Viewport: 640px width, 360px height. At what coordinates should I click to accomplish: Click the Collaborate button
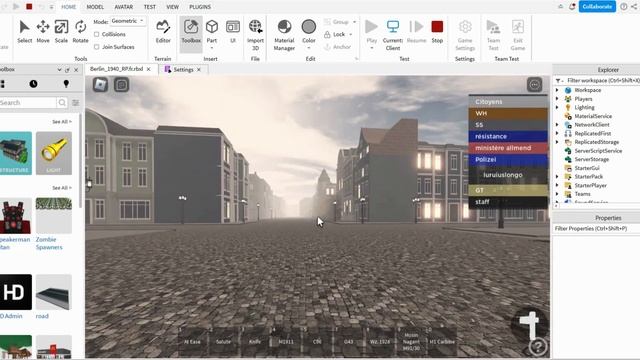click(x=597, y=7)
